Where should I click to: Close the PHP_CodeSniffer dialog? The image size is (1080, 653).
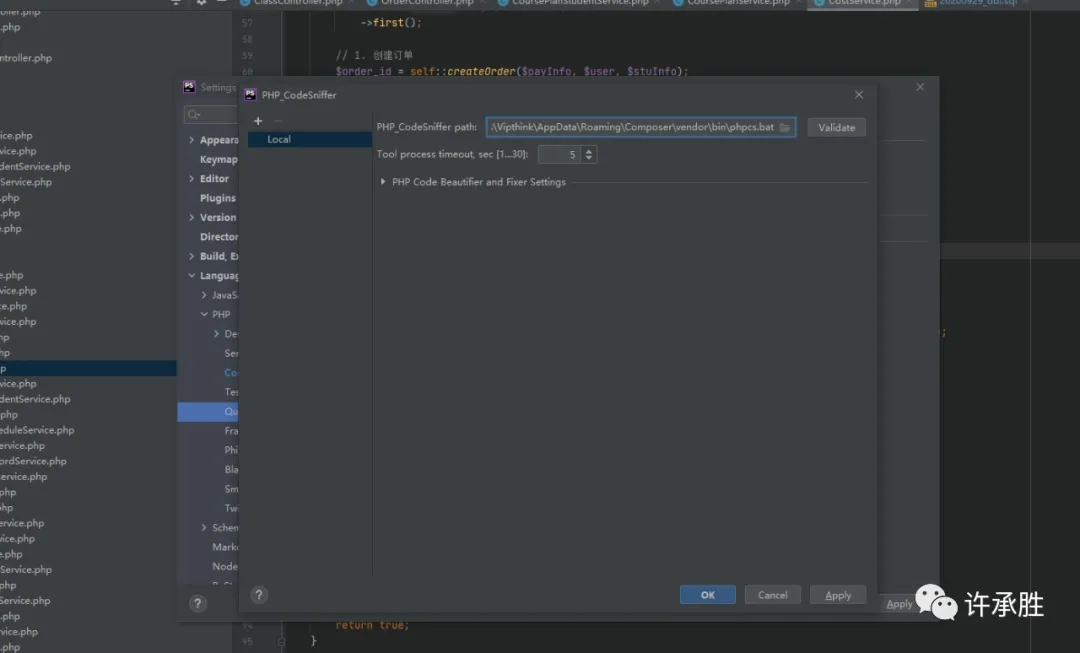pyautogui.click(x=859, y=95)
